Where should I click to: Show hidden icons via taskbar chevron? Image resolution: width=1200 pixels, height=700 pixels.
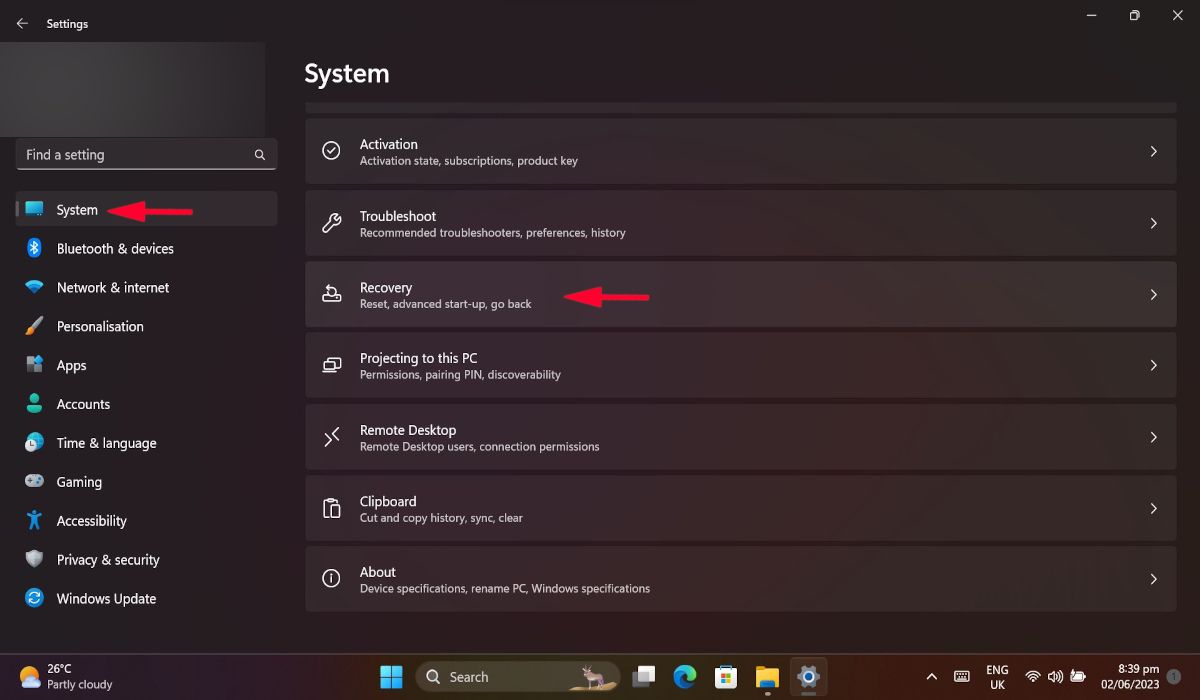tap(931, 677)
